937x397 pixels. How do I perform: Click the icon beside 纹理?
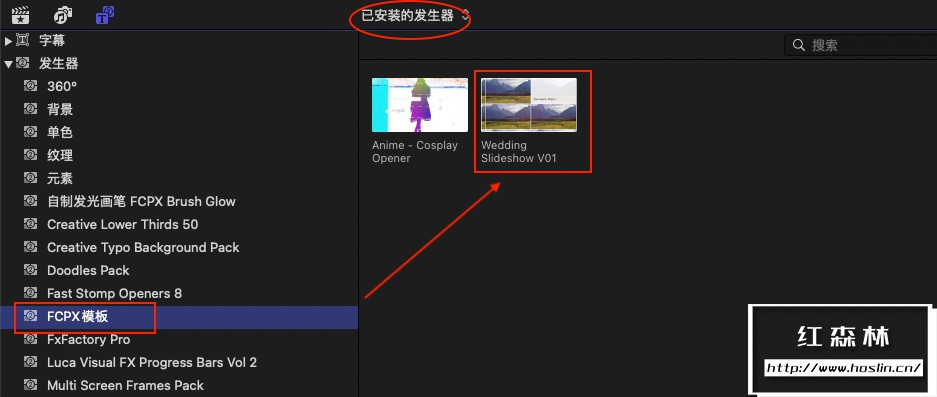pyautogui.click(x=30, y=155)
